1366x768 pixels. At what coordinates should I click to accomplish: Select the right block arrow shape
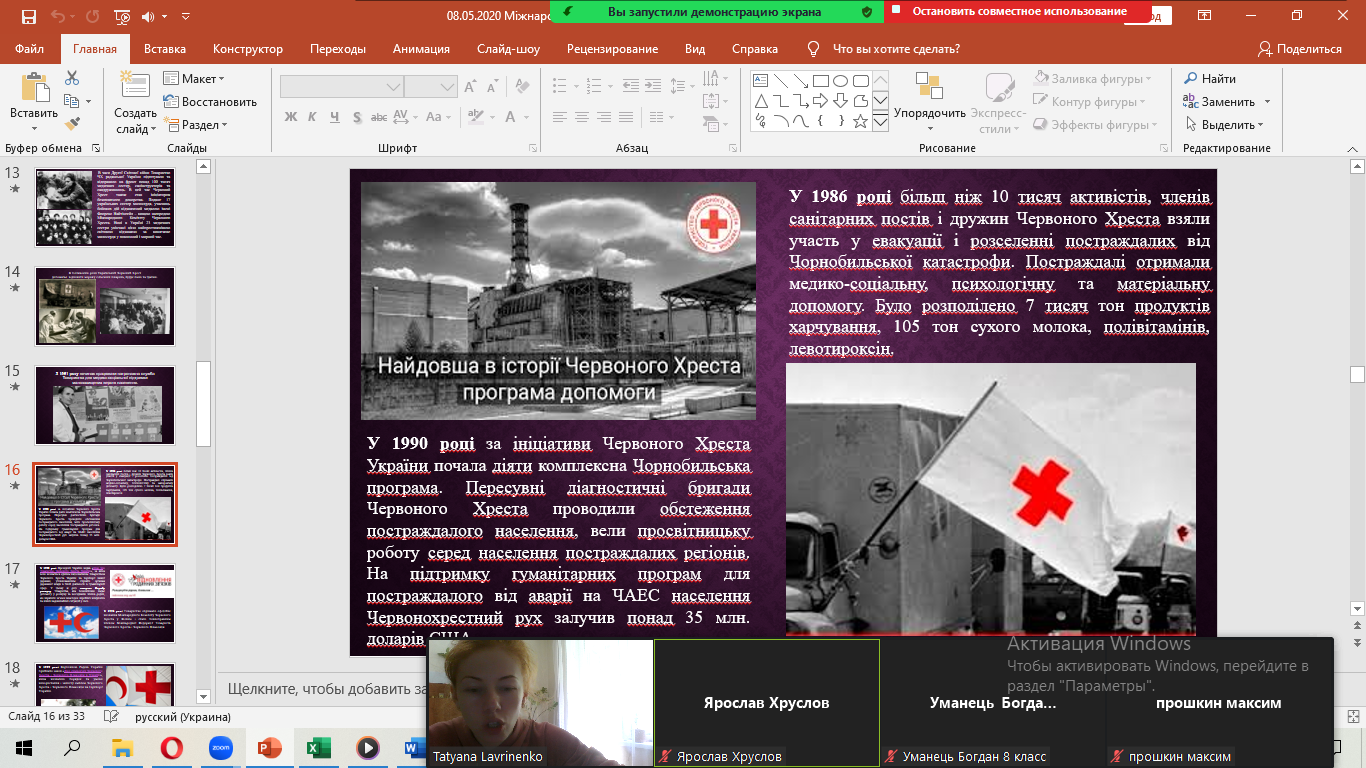821,101
